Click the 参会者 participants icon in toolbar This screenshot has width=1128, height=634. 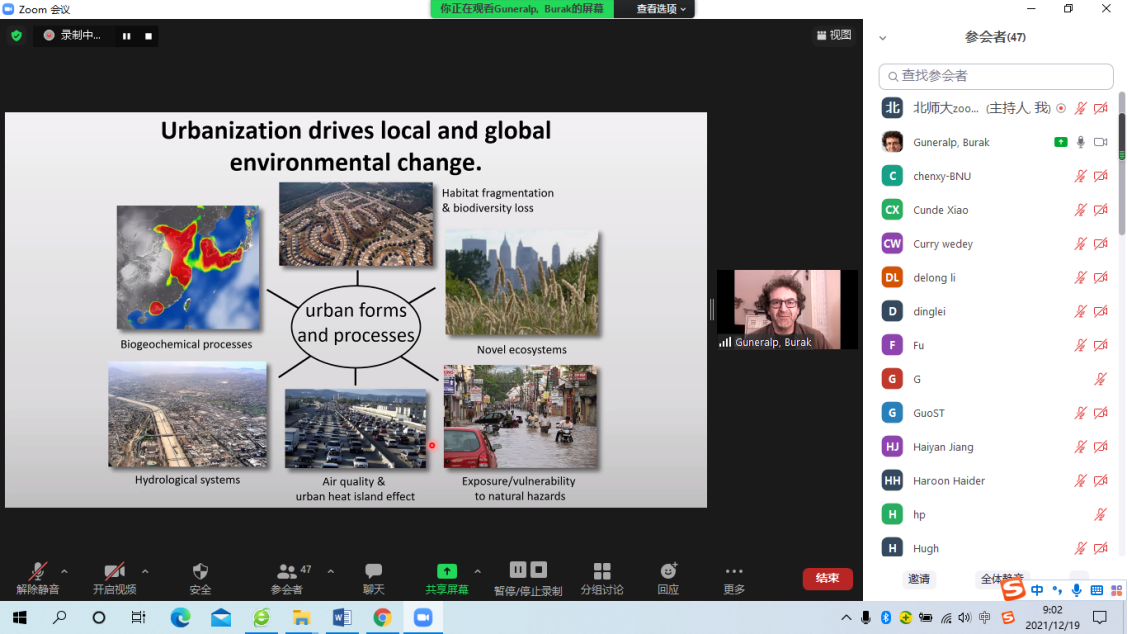point(287,571)
